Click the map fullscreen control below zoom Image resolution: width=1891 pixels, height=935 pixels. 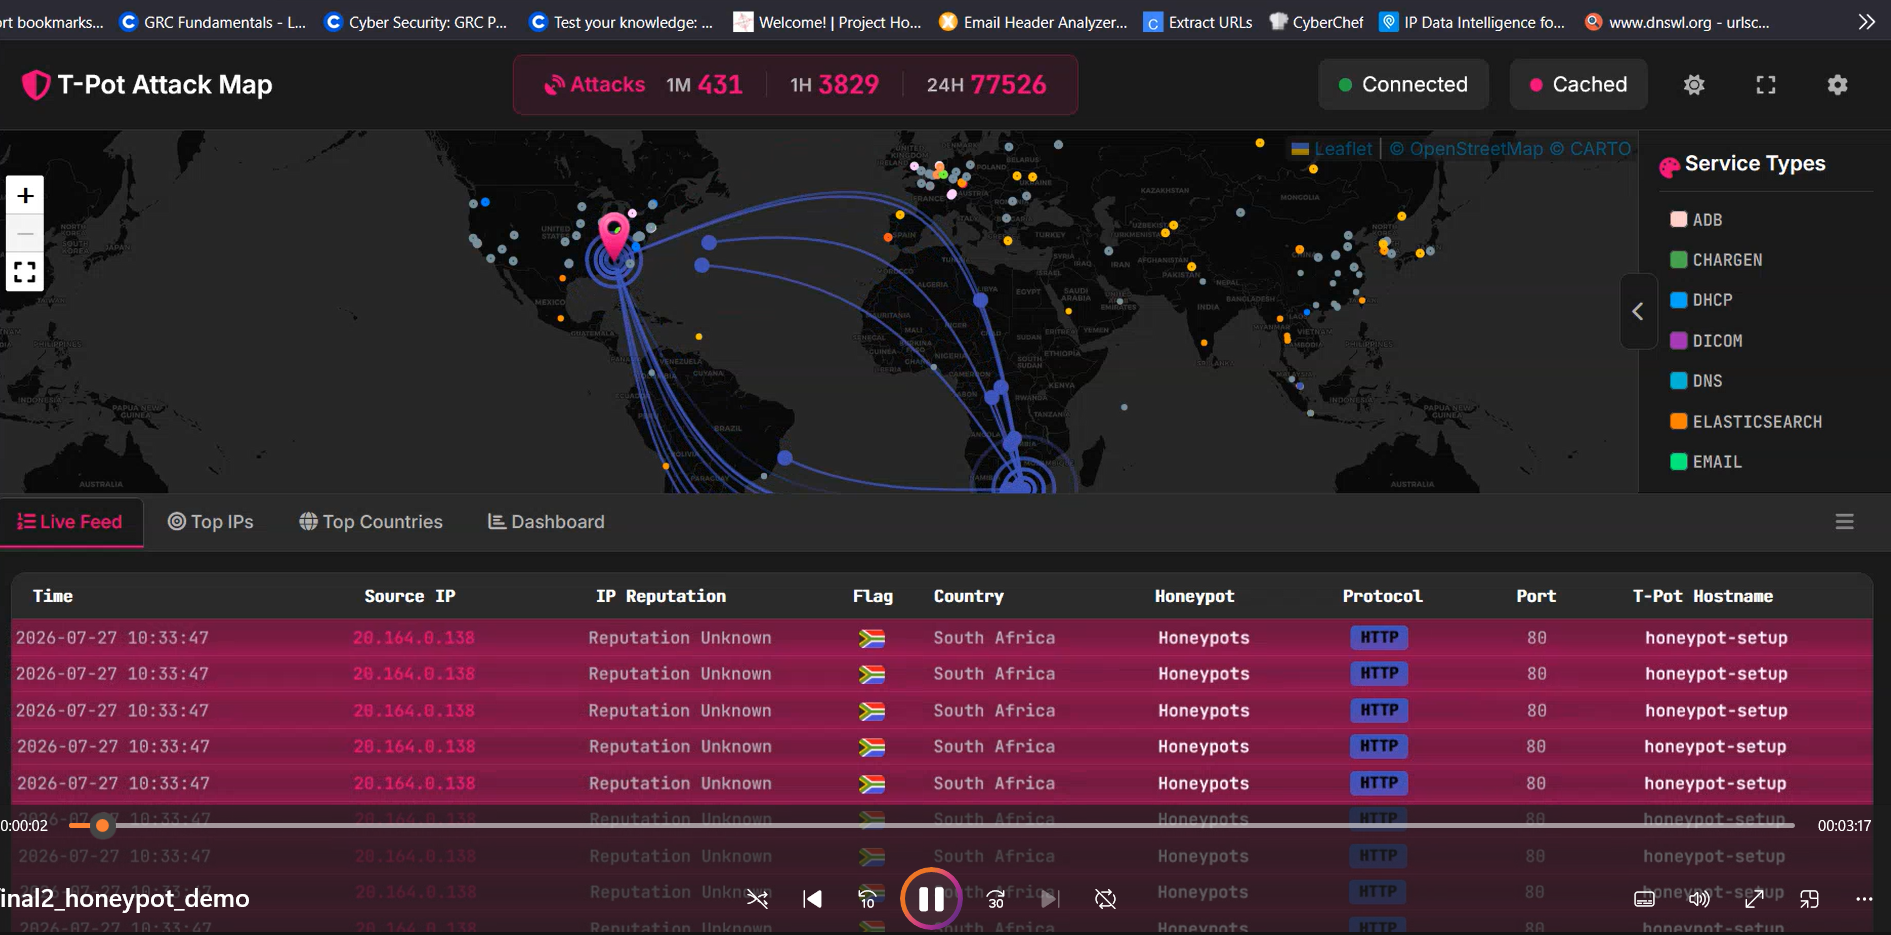[25, 272]
